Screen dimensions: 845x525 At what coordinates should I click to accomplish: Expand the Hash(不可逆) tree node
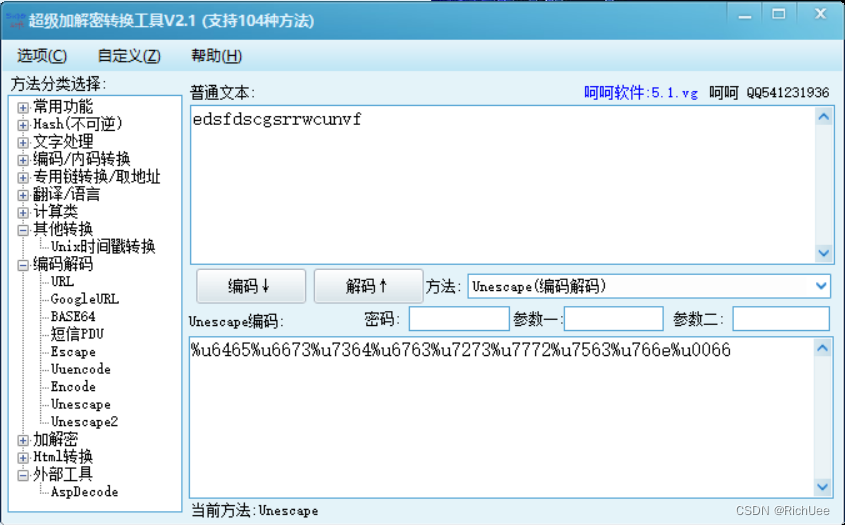tap(23, 125)
